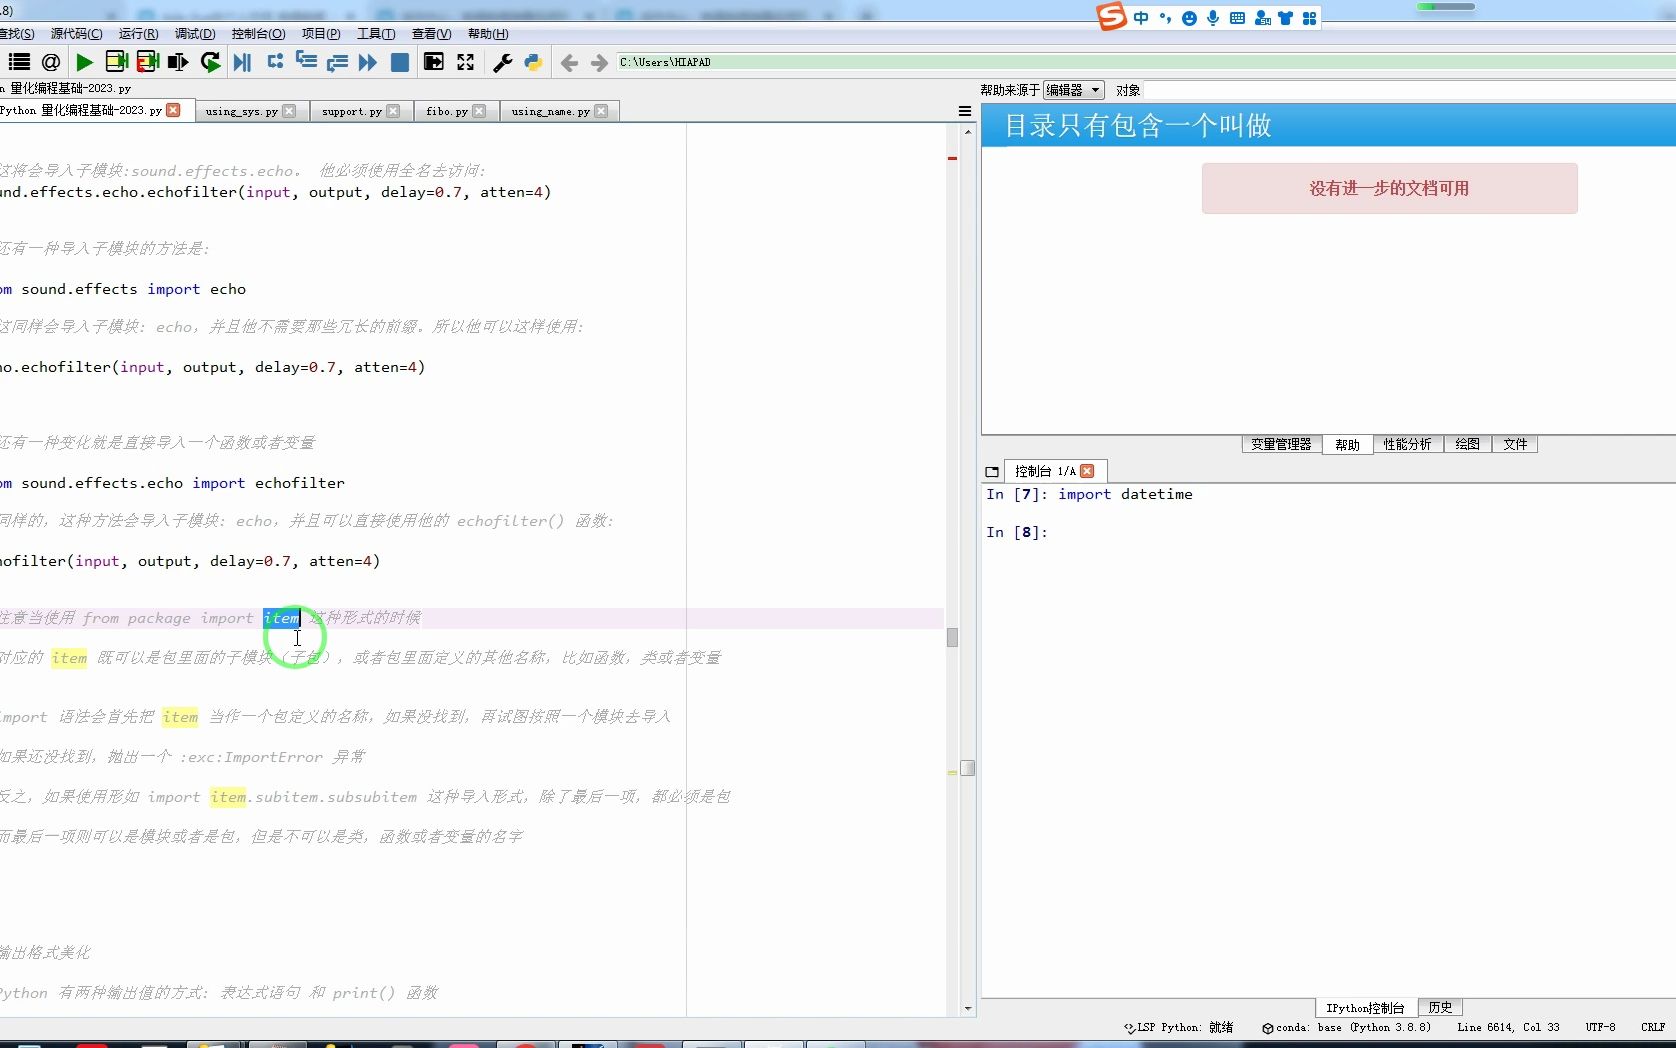Continue execution until next breakpoint
This screenshot has height=1048, width=1676.
[368, 62]
